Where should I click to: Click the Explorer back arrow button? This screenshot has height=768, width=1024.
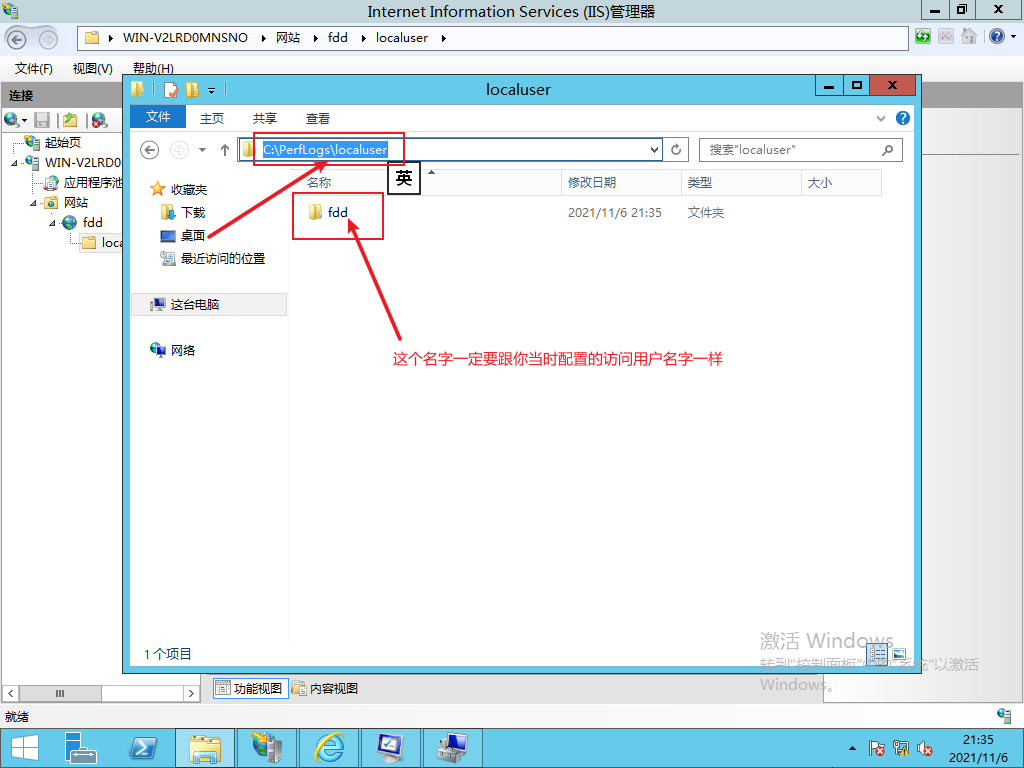click(150, 150)
